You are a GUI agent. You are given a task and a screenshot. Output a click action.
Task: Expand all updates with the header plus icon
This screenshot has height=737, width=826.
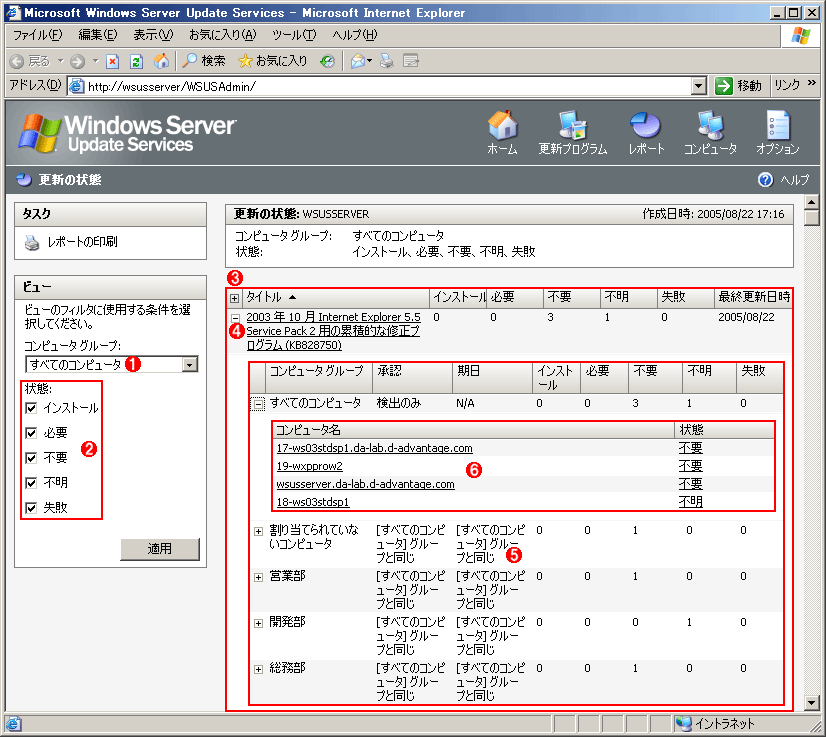click(x=235, y=298)
